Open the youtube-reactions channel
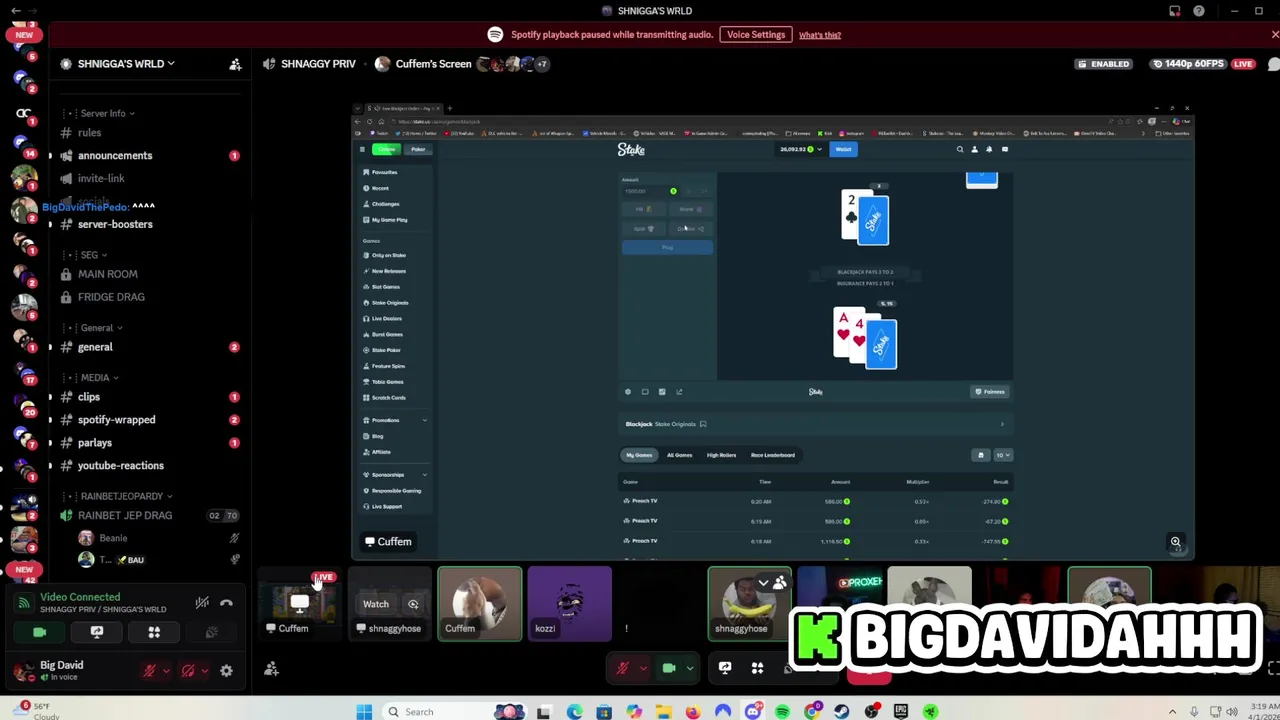Screen dimensions: 1280x720 coord(120,466)
